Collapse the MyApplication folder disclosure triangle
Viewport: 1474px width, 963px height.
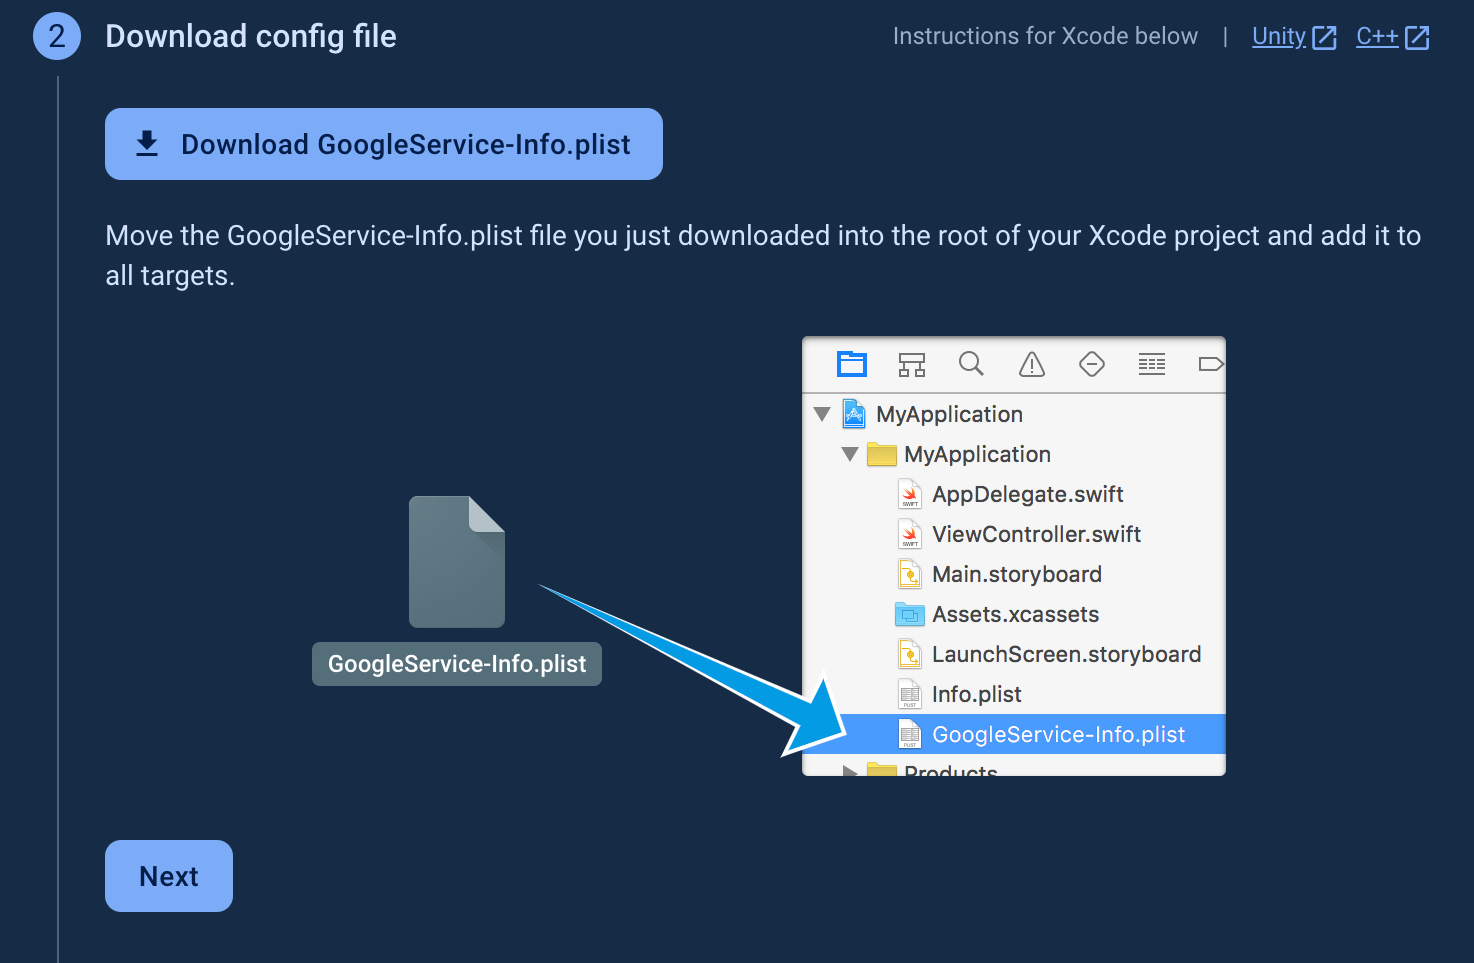pos(850,454)
